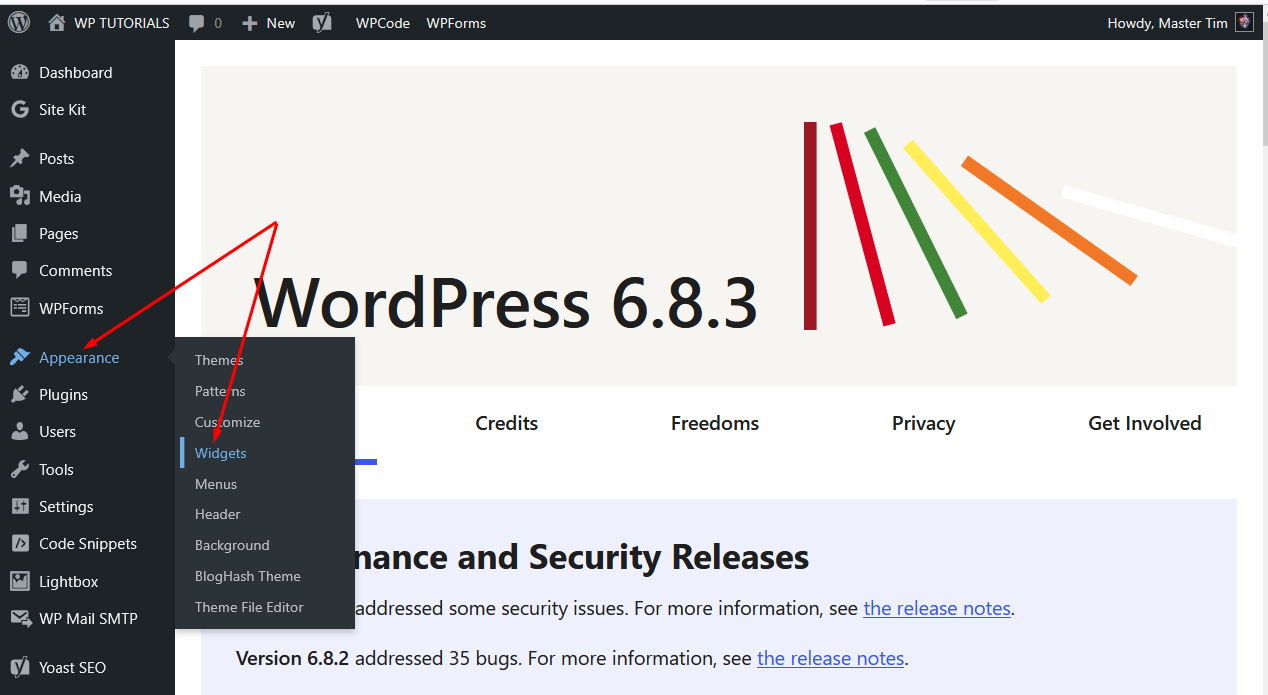Open Dashboard via its gauge icon
This screenshot has height=695, width=1268.
point(19,73)
